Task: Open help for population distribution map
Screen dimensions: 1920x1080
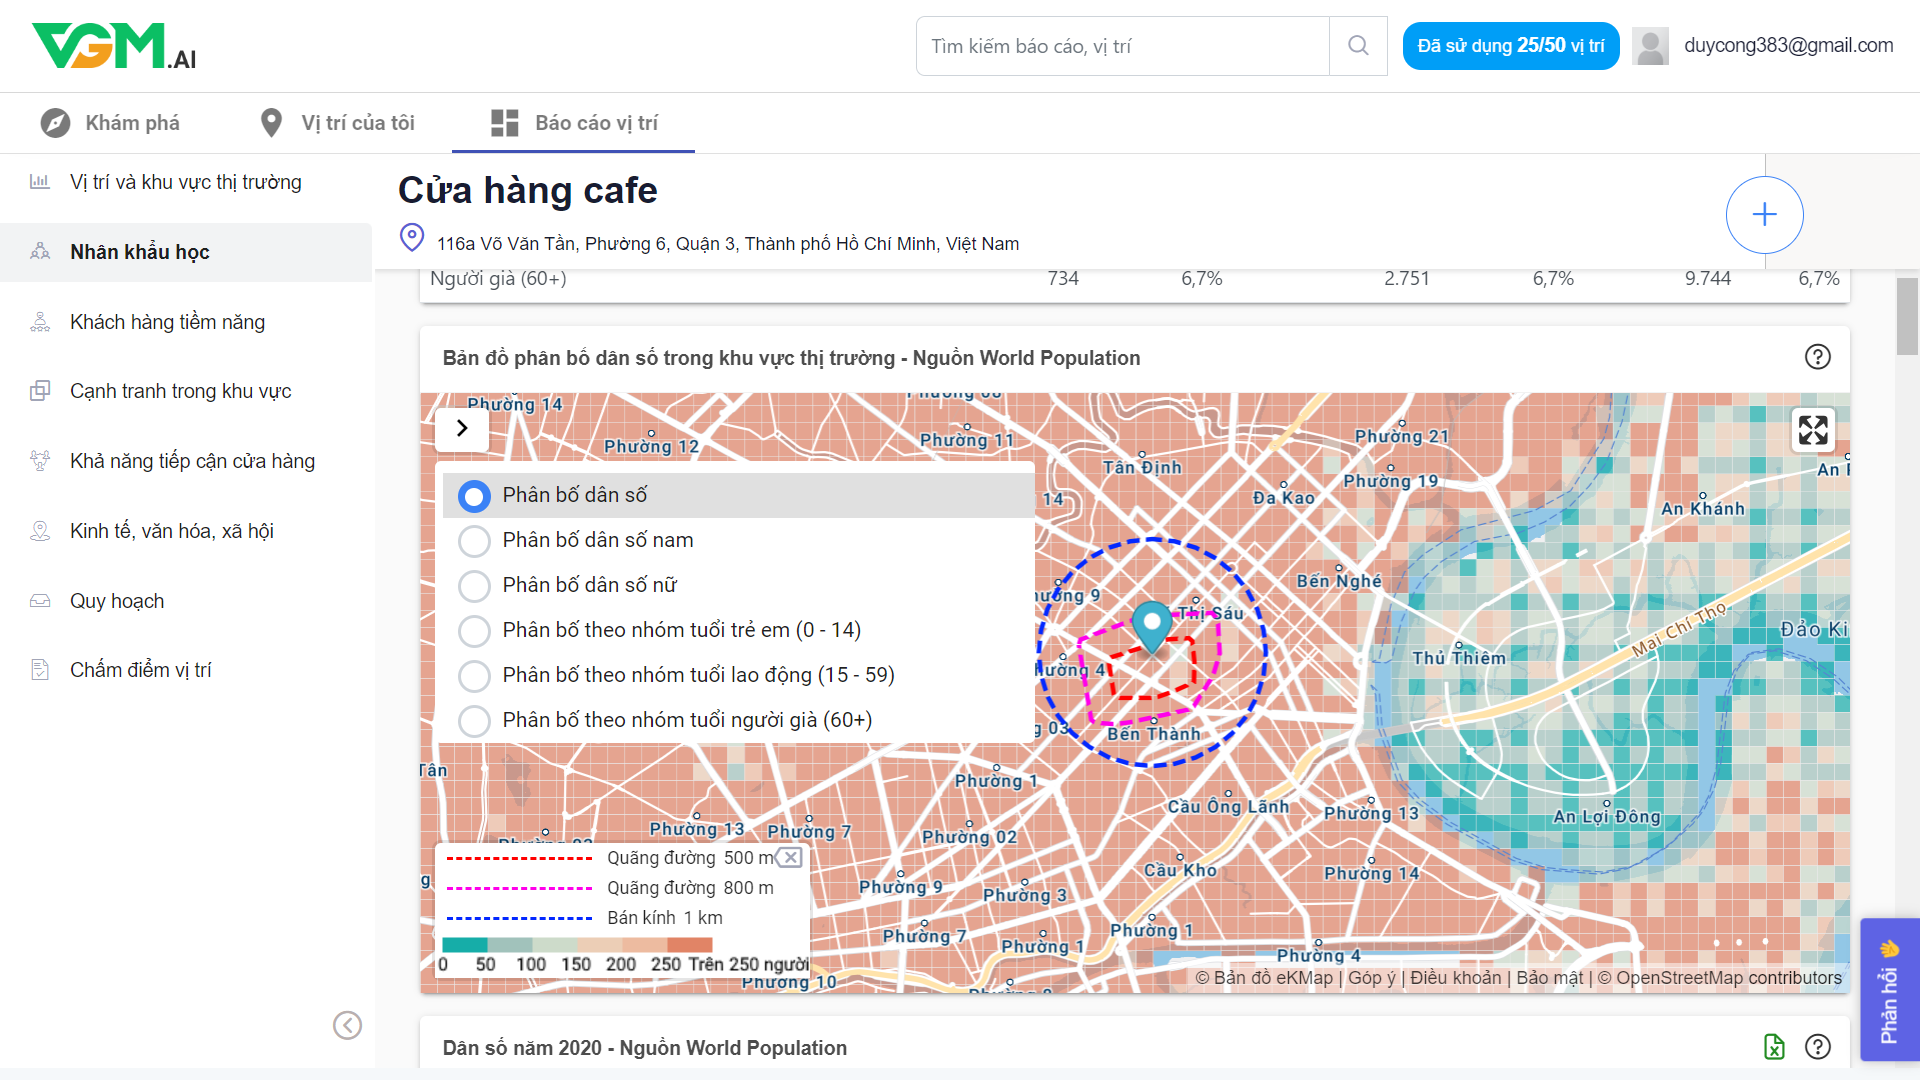Action: point(1817,357)
